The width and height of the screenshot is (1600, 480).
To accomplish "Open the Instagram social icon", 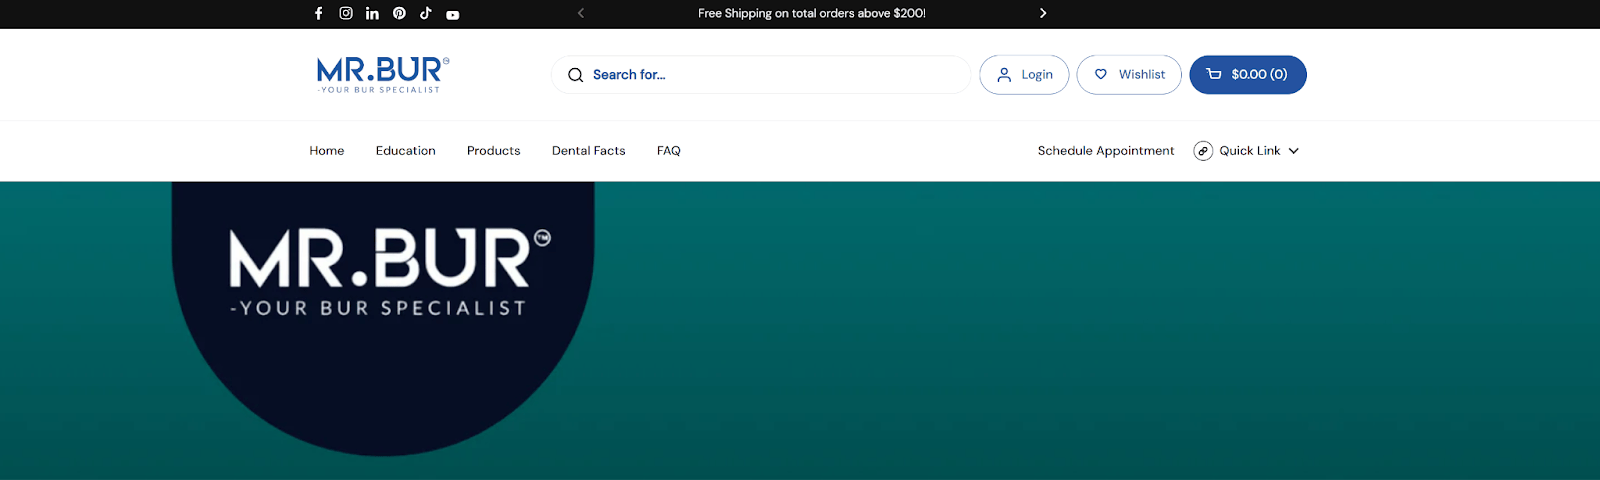I will (x=346, y=14).
